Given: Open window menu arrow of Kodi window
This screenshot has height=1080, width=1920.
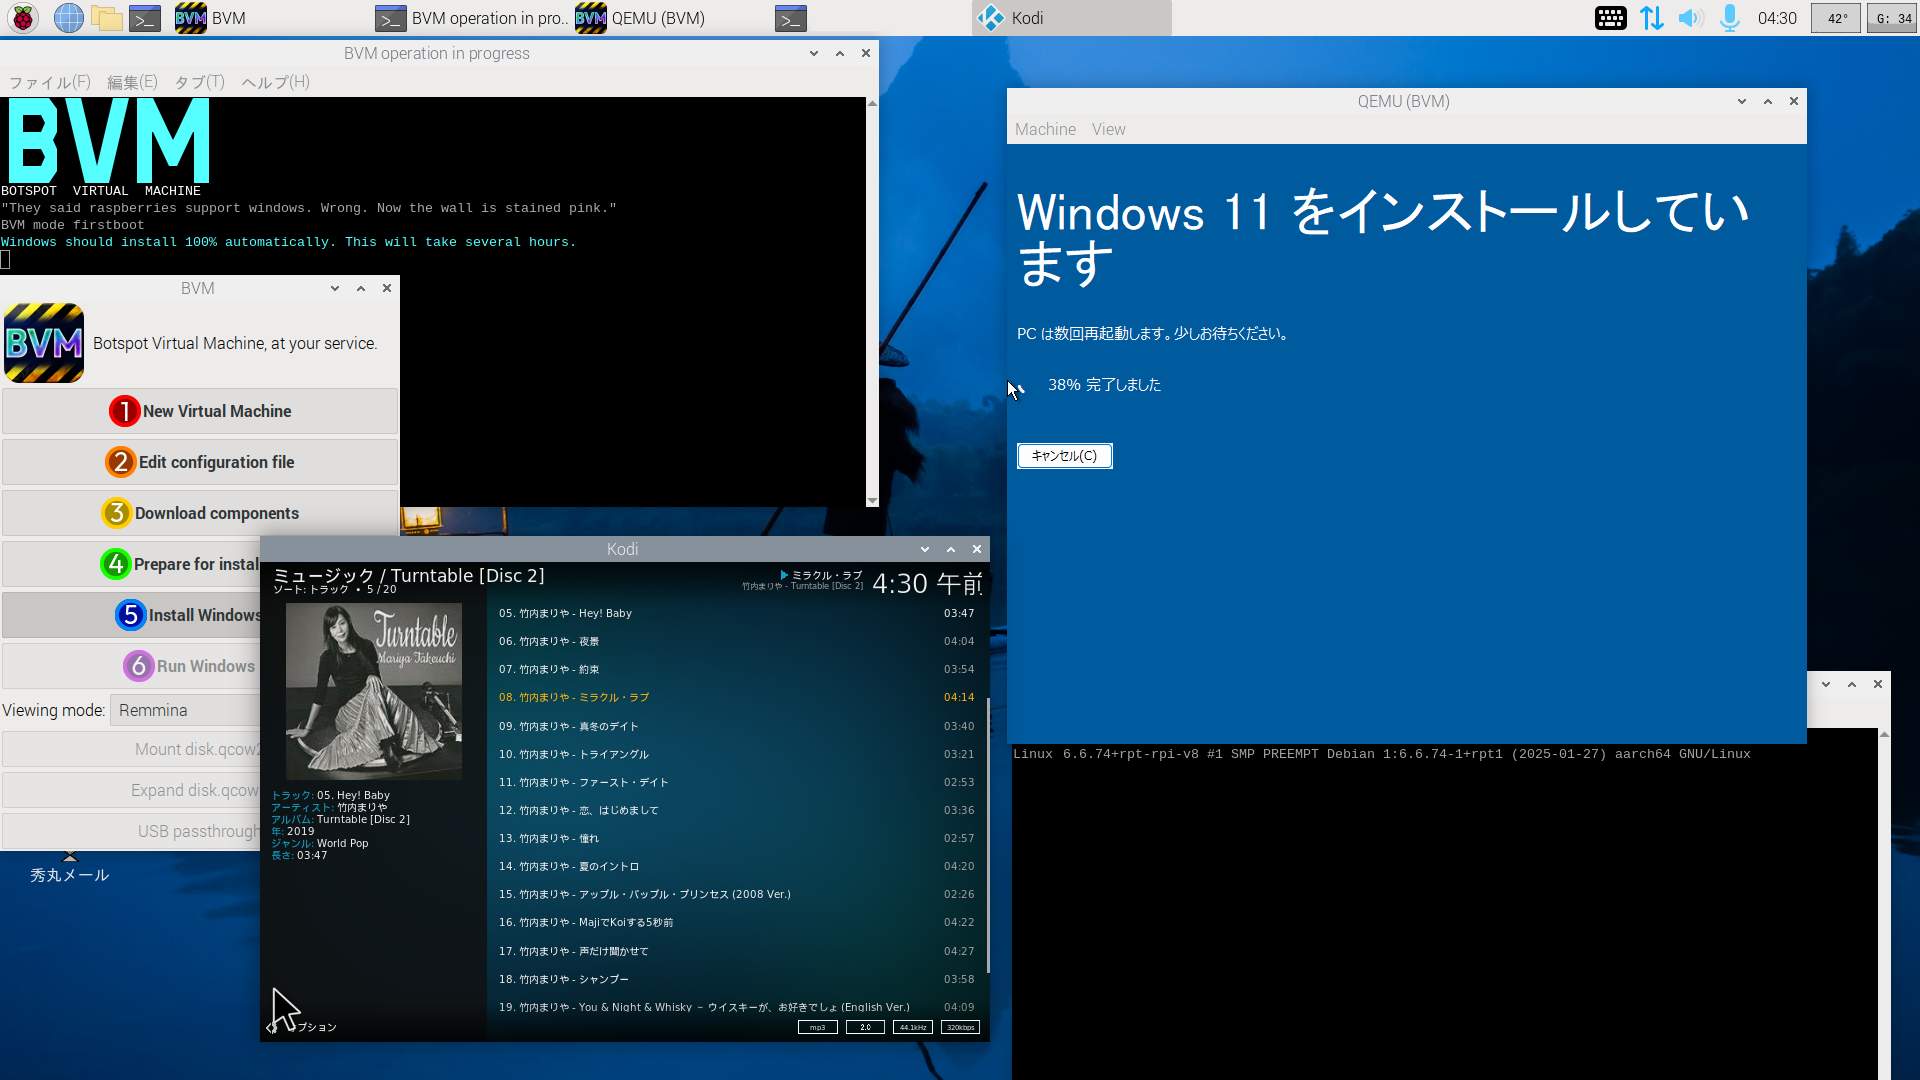Looking at the screenshot, I should pos(924,549).
